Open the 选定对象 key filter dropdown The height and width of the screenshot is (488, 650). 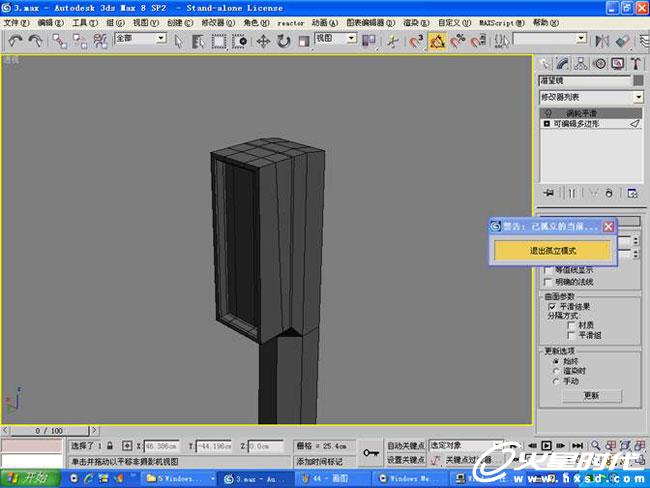coord(466,445)
